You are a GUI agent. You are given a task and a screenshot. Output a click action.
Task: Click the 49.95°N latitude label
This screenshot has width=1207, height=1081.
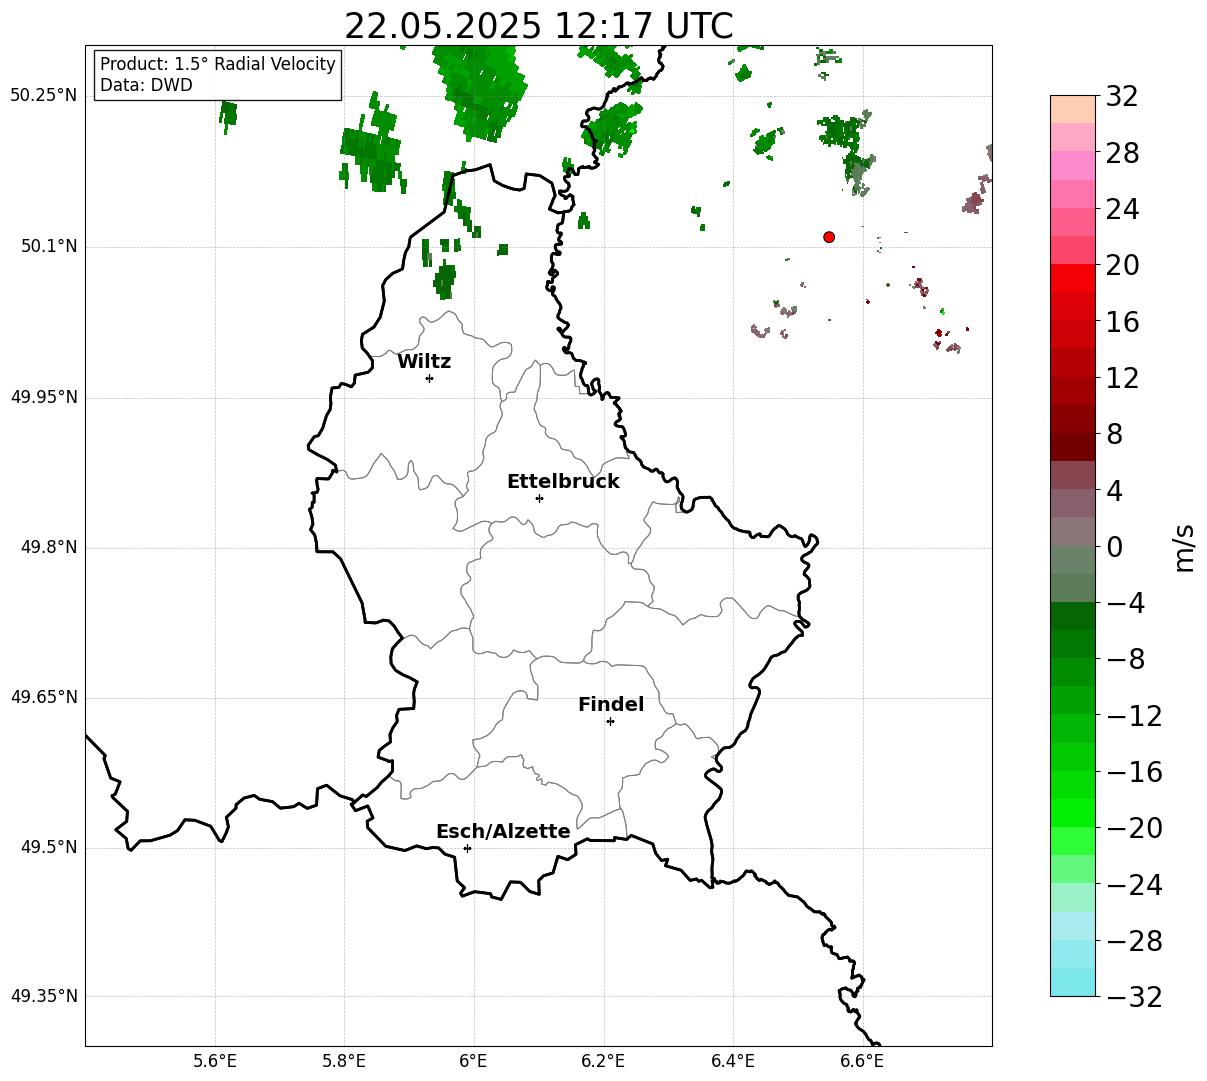coord(44,397)
